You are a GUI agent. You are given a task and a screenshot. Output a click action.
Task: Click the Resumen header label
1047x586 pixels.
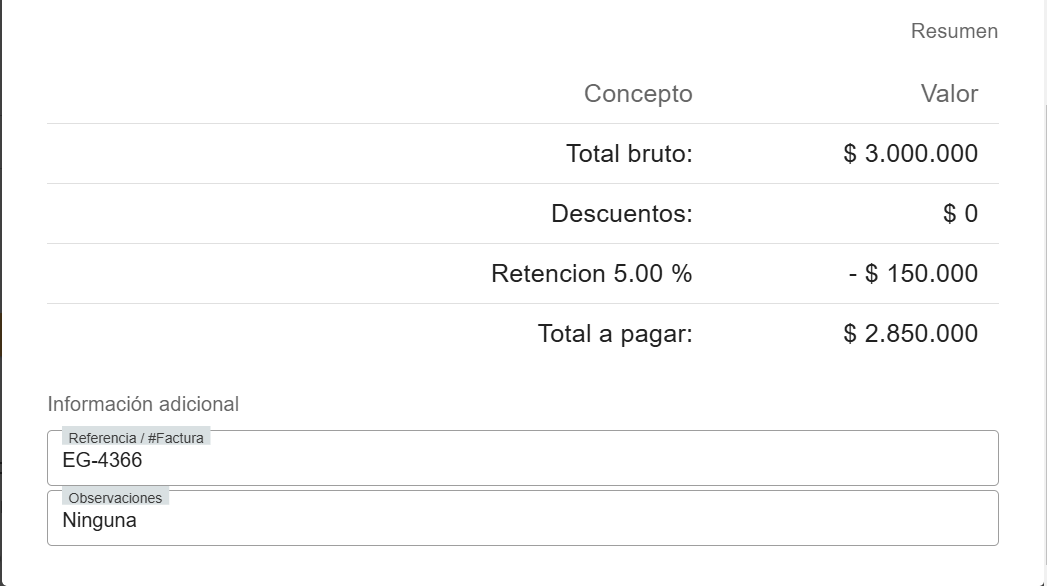click(954, 31)
